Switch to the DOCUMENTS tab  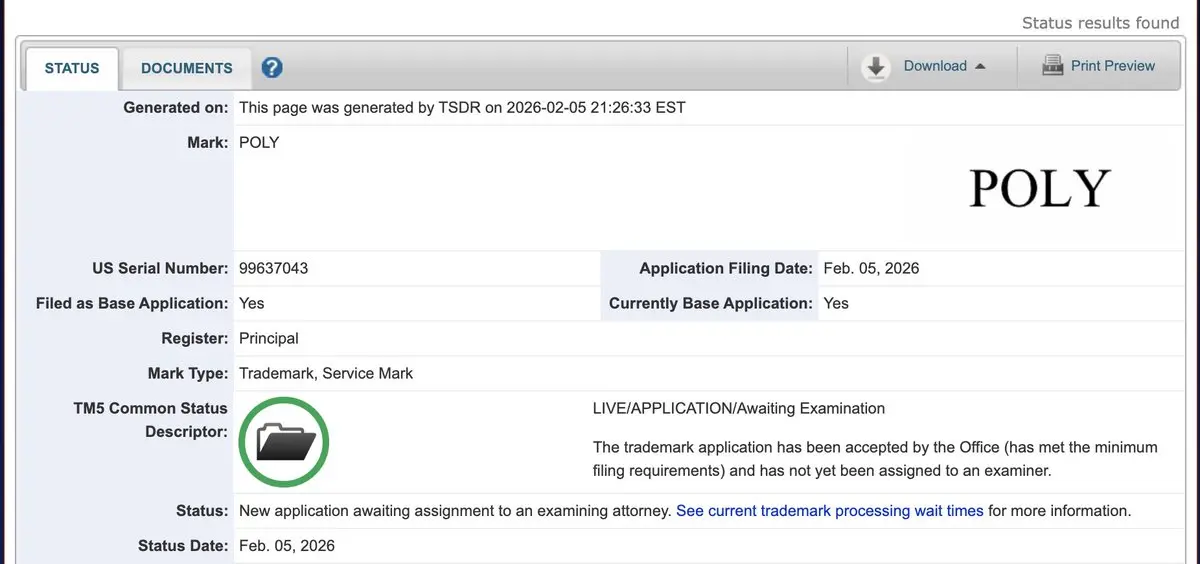(x=187, y=68)
